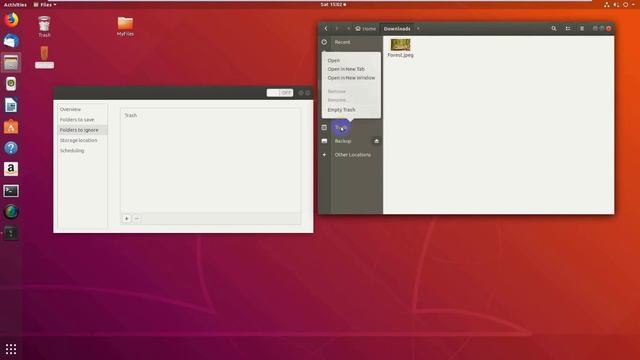Open Files hamburger menu

[582, 29]
